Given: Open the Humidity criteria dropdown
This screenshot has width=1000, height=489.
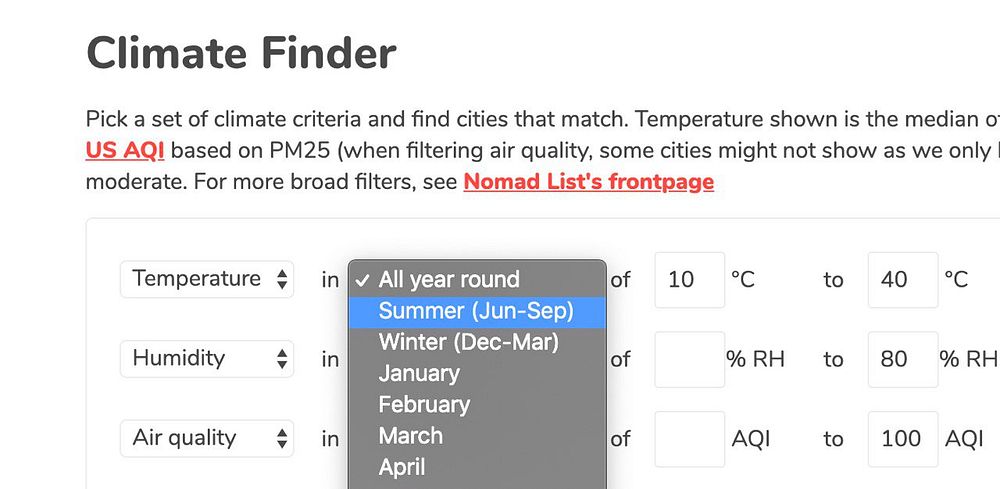Looking at the screenshot, I should 207,358.
